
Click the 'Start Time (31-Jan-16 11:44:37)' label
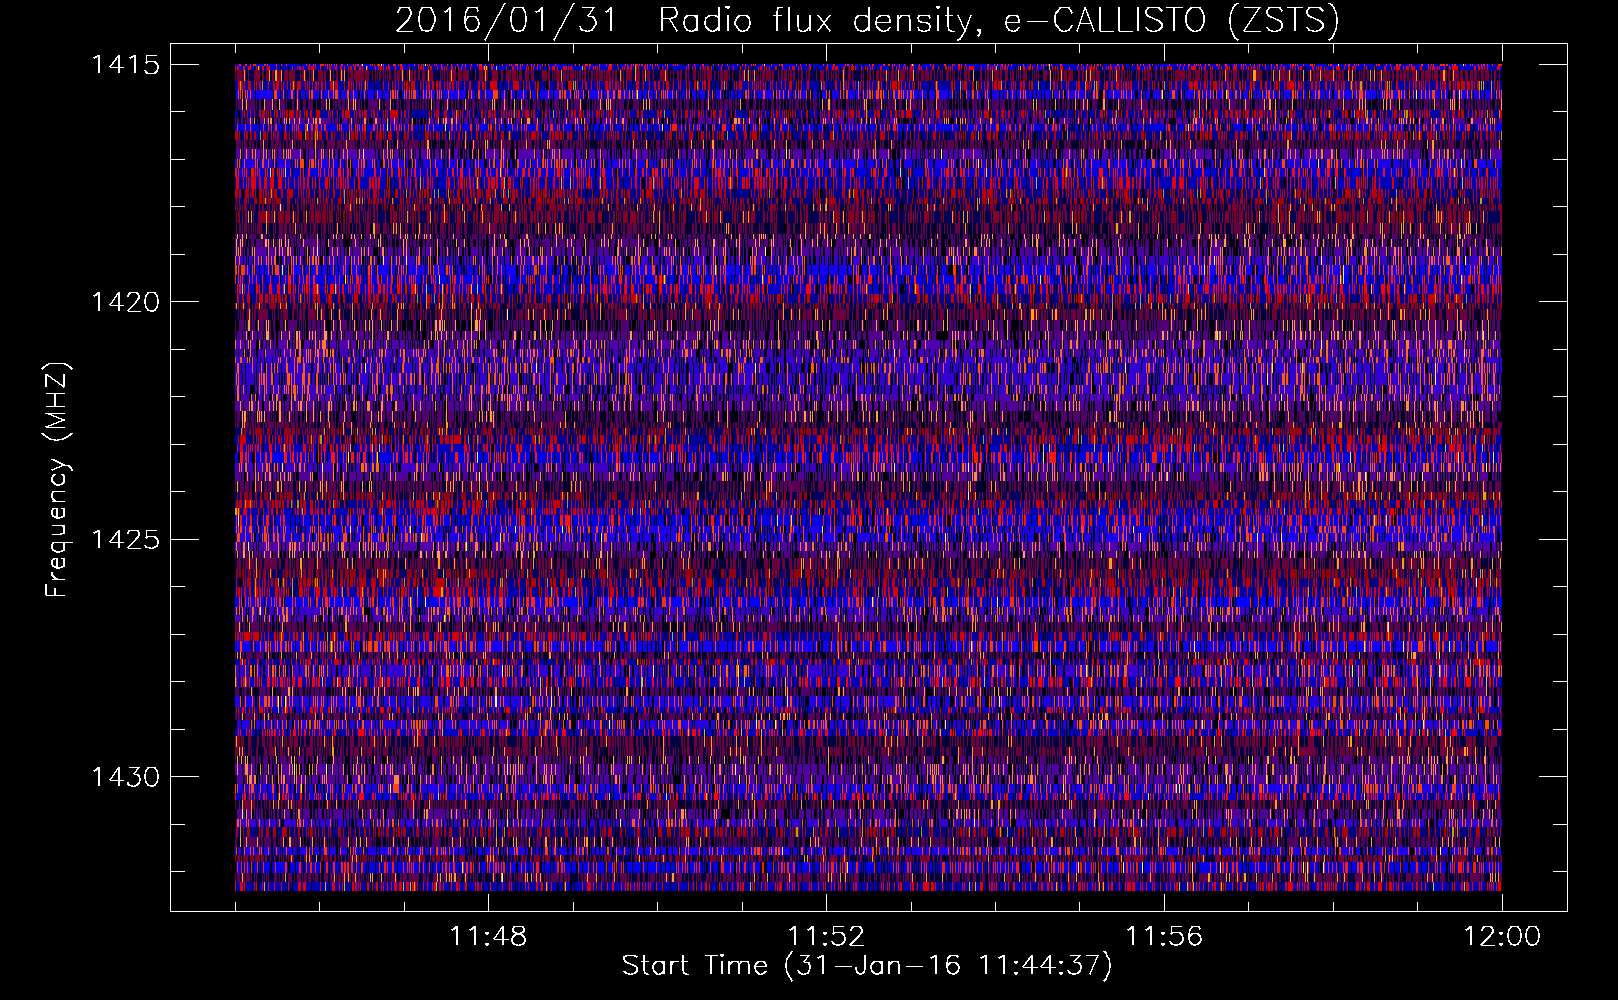867,966
